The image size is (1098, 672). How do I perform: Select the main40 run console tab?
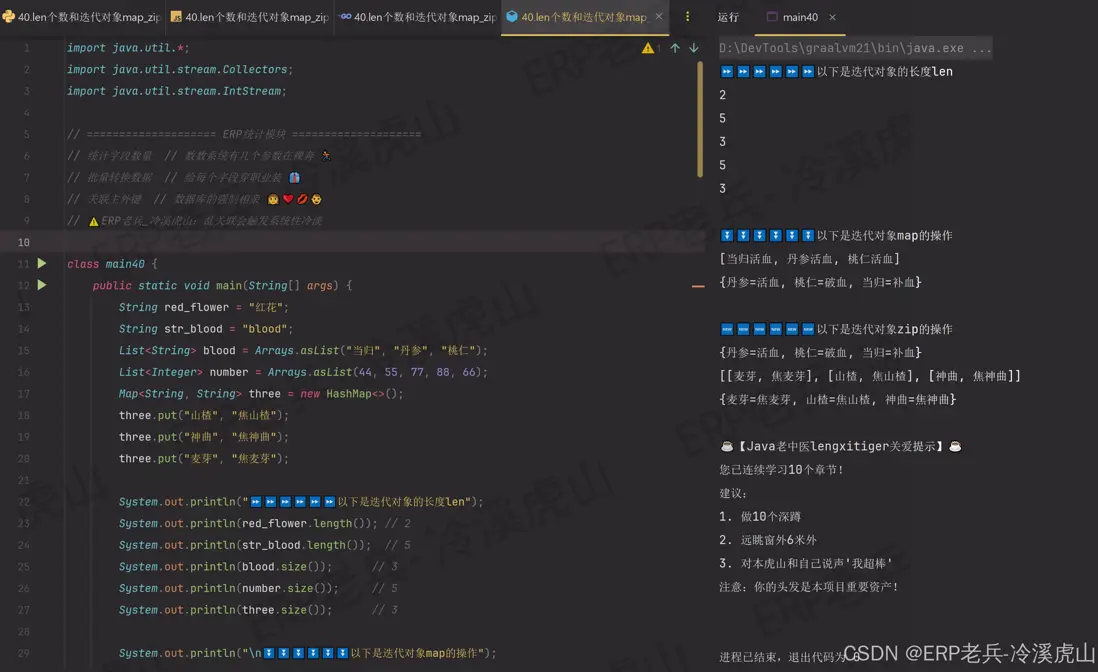[x=798, y=17]
